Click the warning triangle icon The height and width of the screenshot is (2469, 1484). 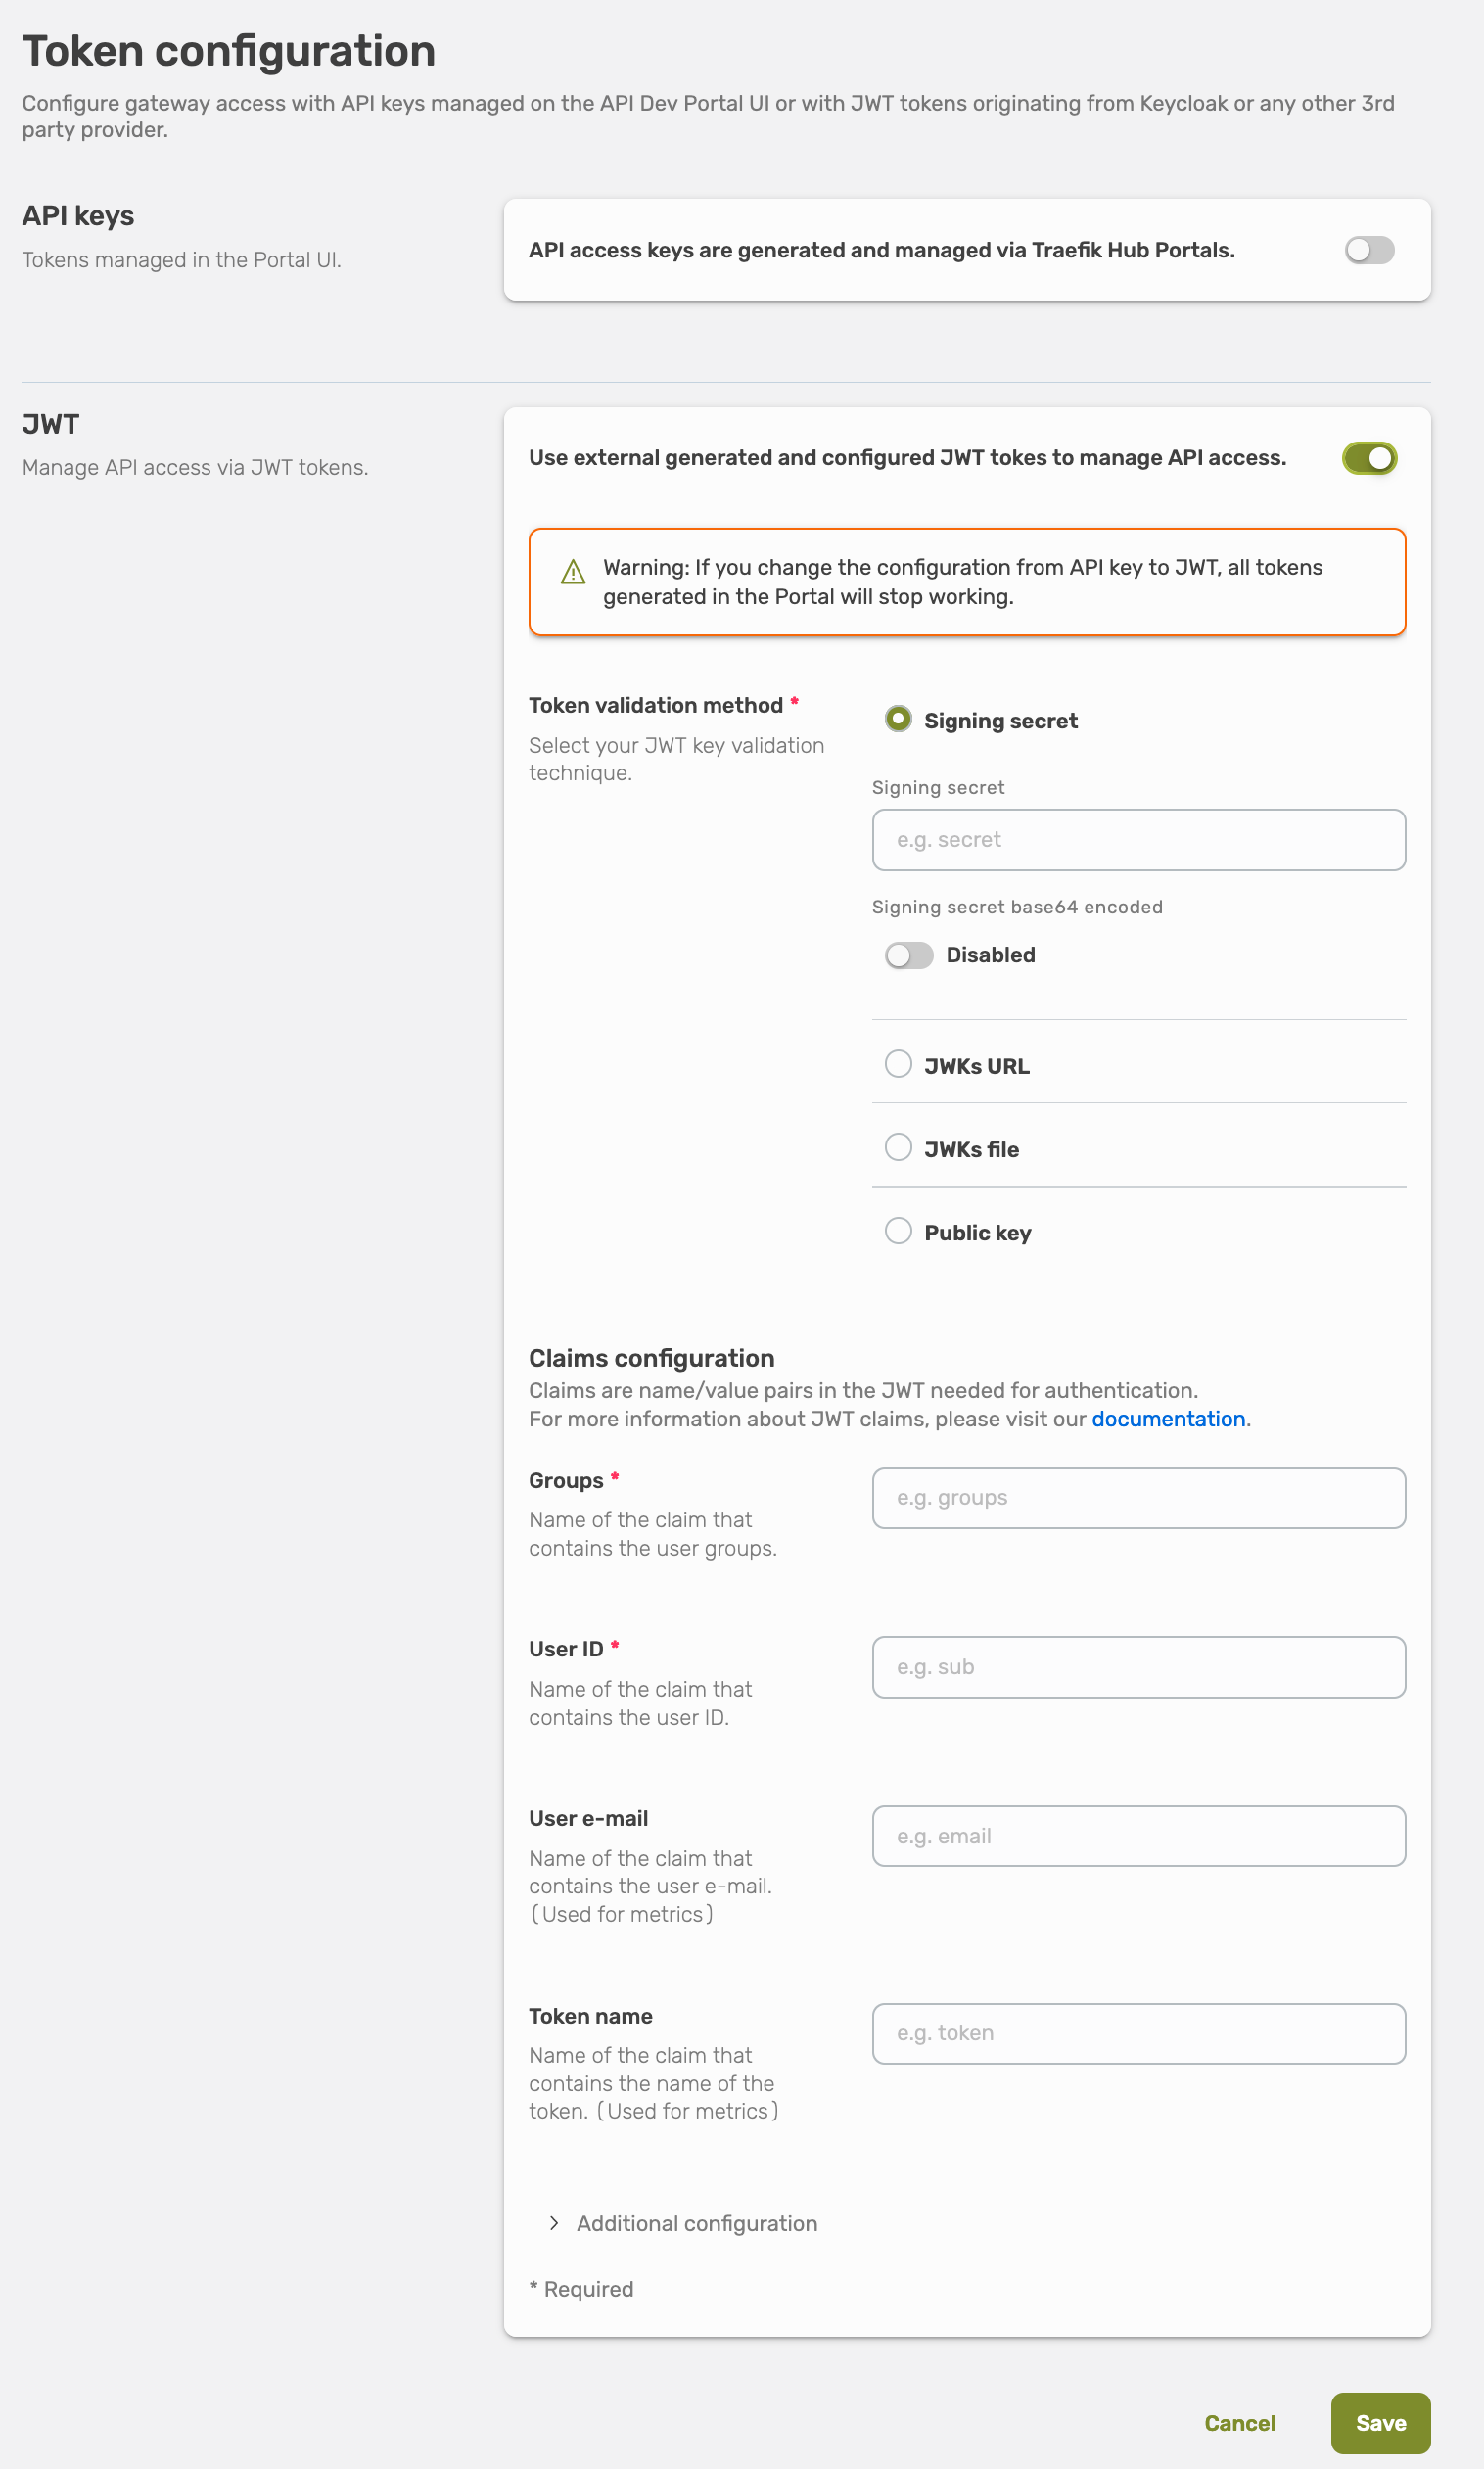pyautogui.click(x=571, y=571)
